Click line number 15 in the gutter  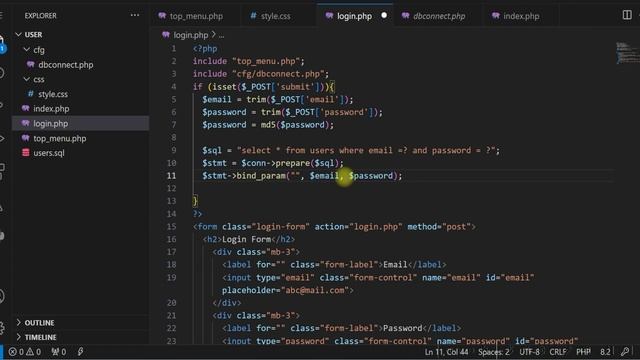171,227
